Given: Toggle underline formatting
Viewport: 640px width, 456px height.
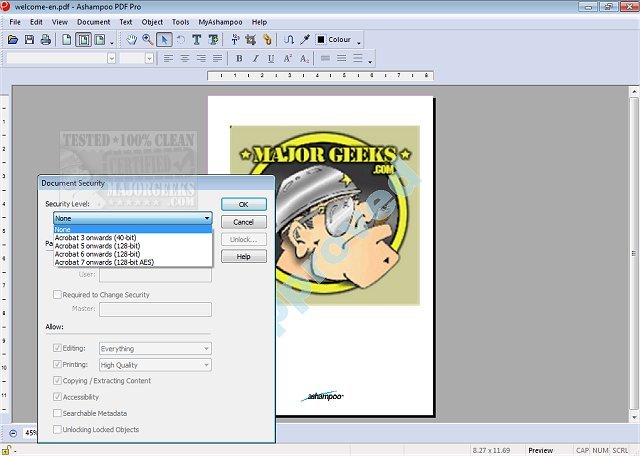Looking at the screenshot, I should pos(271,59).
